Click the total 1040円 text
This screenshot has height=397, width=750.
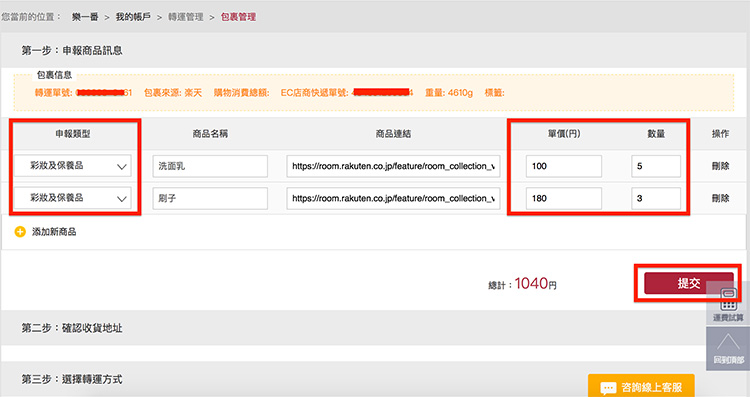click(x=536, y=284)
